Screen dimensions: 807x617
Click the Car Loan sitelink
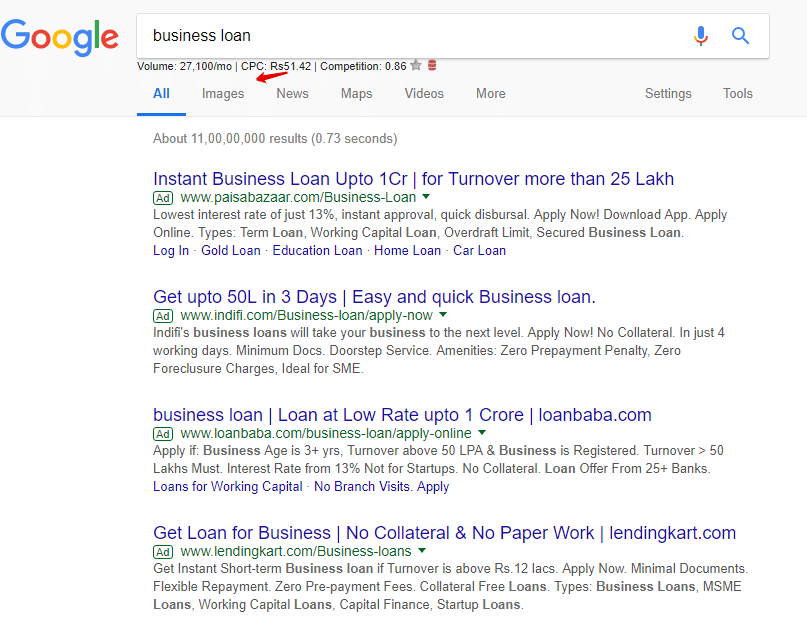pyautogui.click(x=479, y=251)
